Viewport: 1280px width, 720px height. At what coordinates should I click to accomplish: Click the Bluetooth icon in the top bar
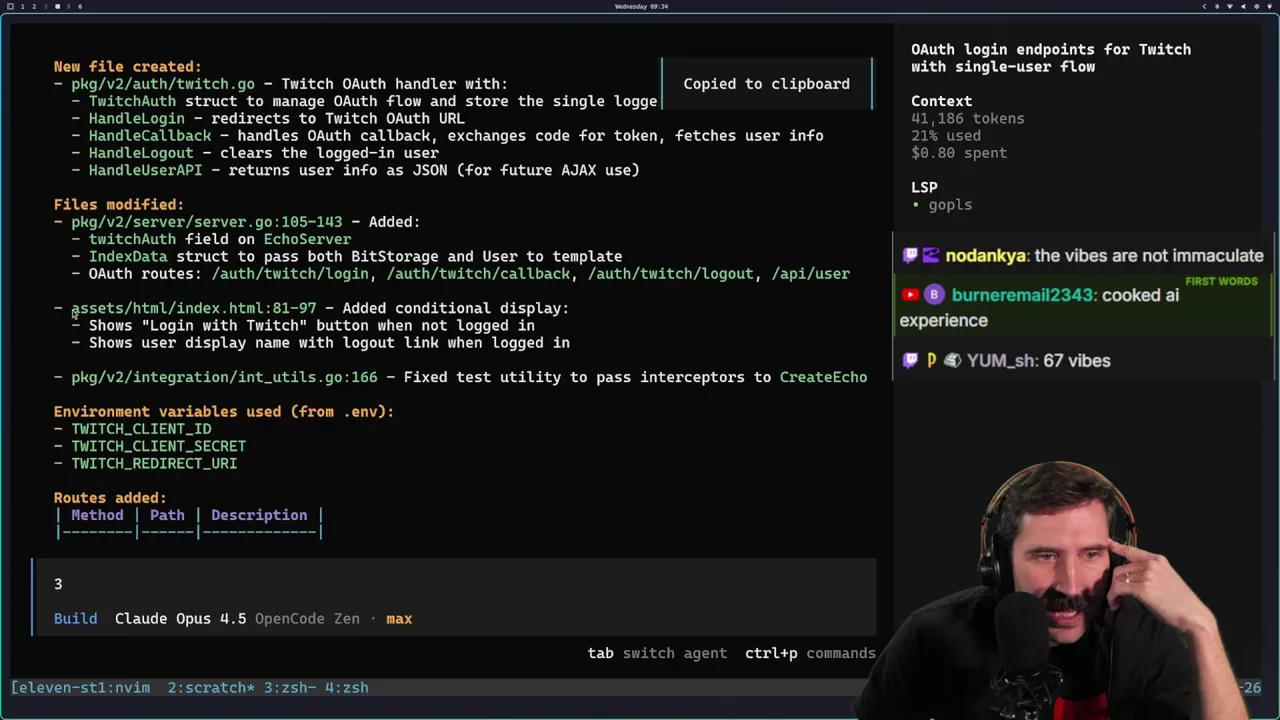click(1217, 6)
